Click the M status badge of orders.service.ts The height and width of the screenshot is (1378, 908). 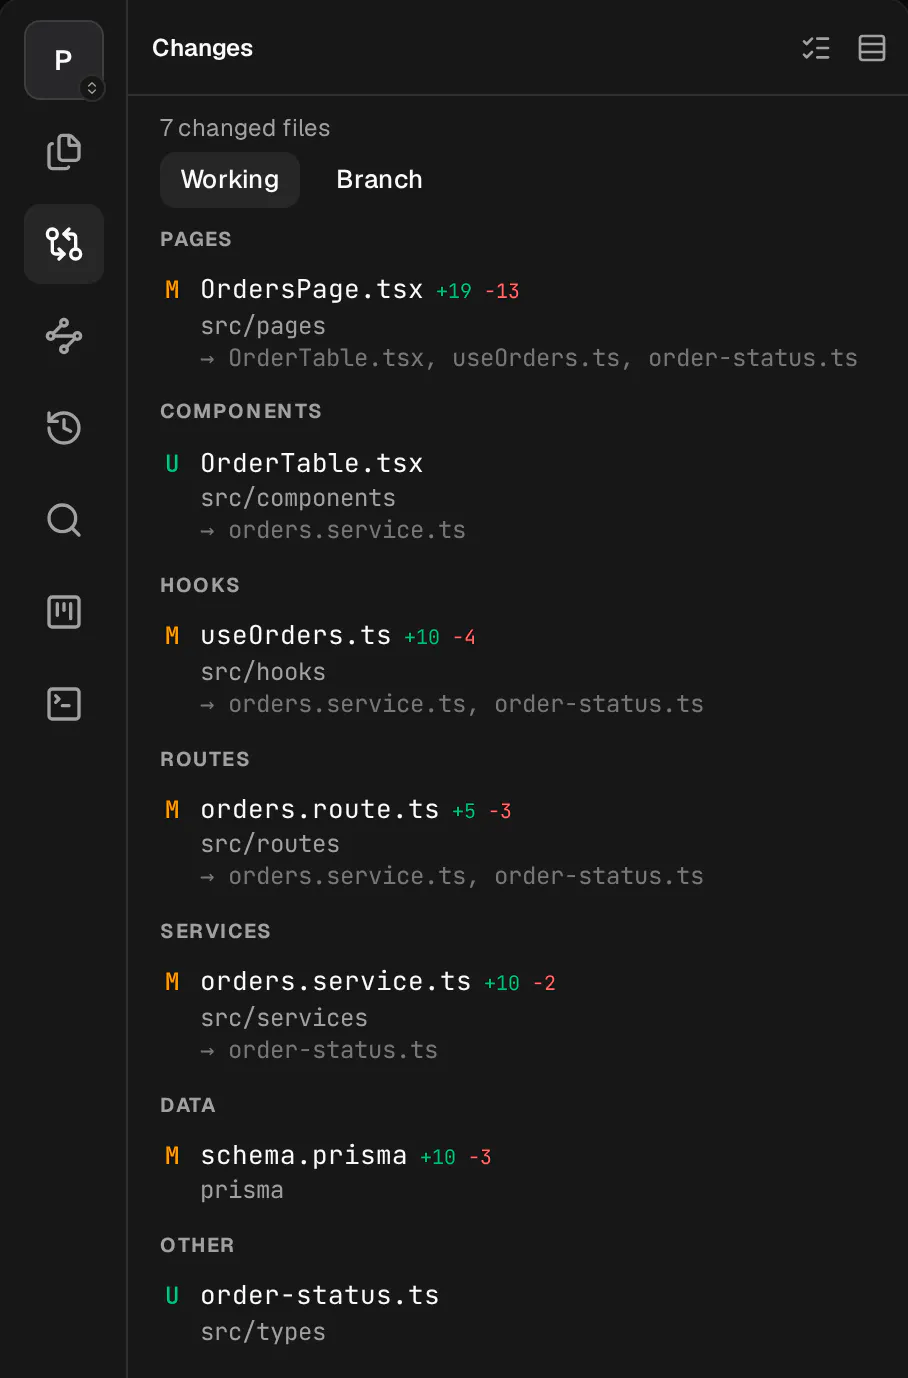(172, 982)
